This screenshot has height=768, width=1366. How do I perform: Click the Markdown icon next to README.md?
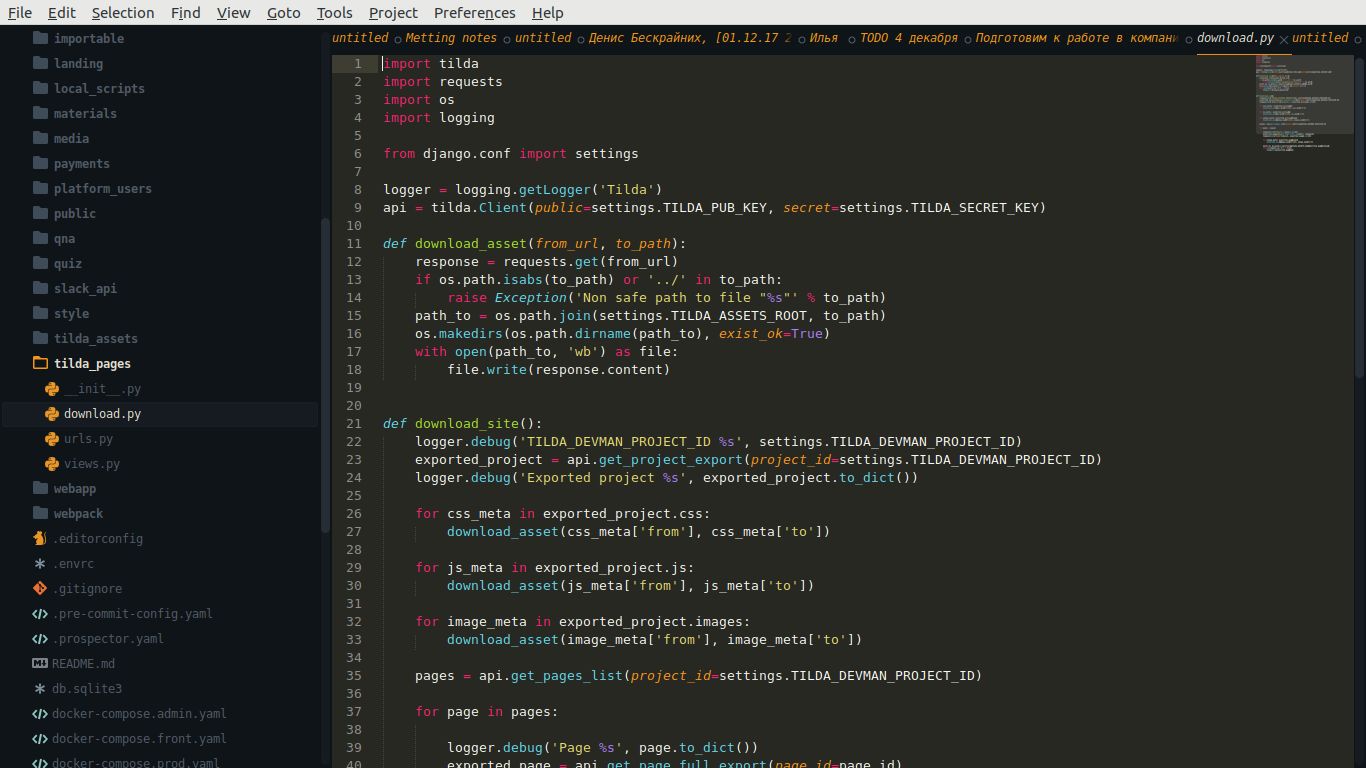point(40,664)
